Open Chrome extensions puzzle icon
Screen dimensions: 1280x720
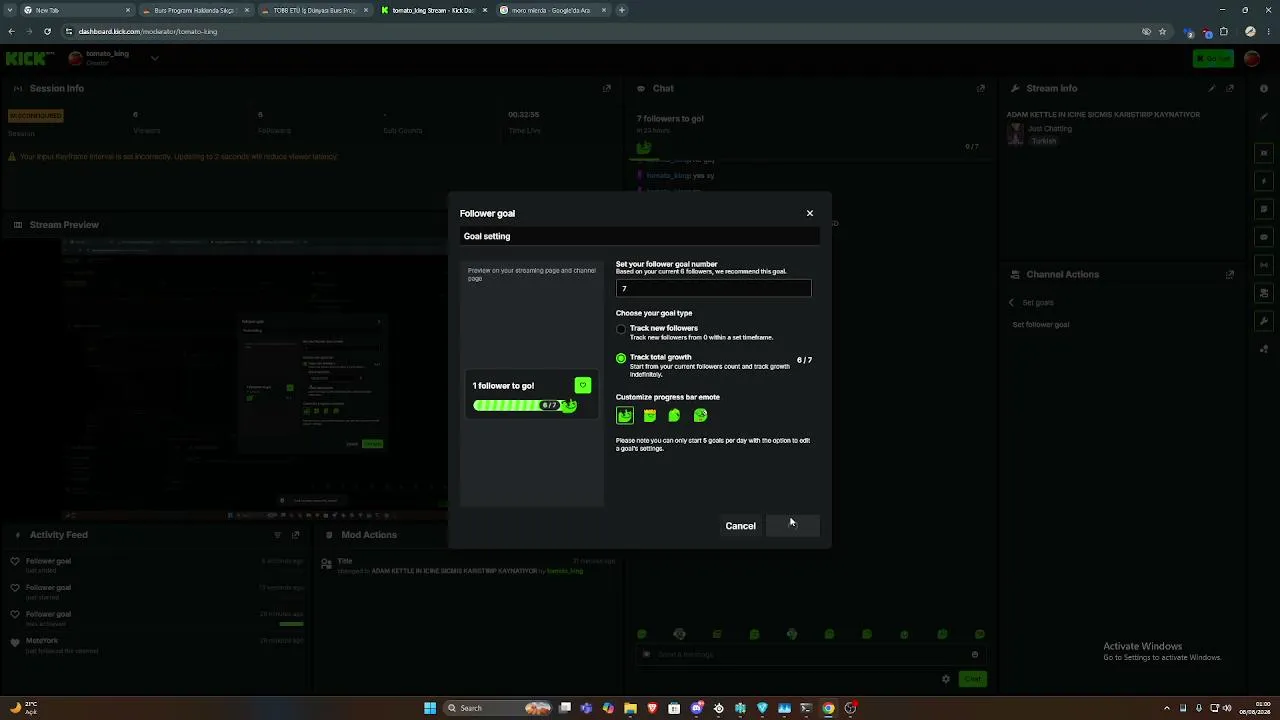pos(1223,31)
